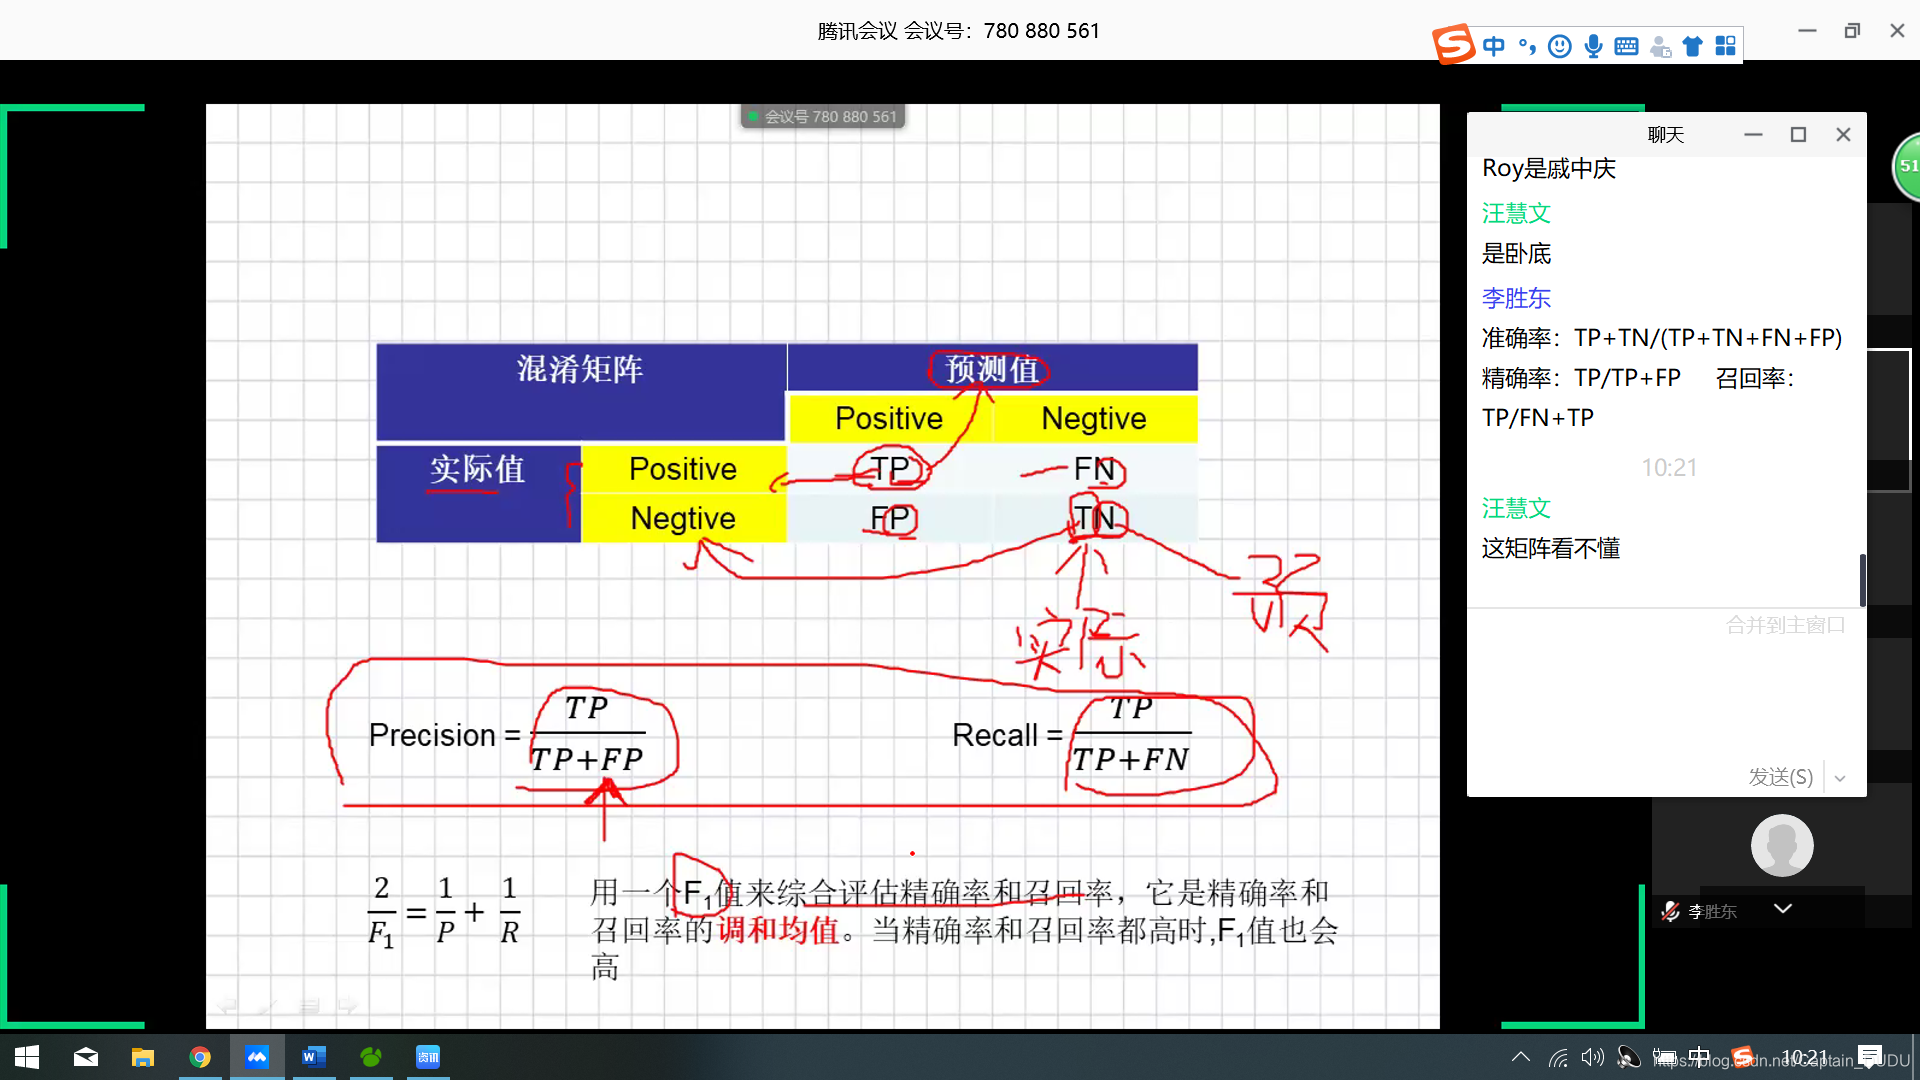1920x1080 pixels.
Task: Toggle Chinese/English mode in Sogou toolbar
Action: [1493, 46]
